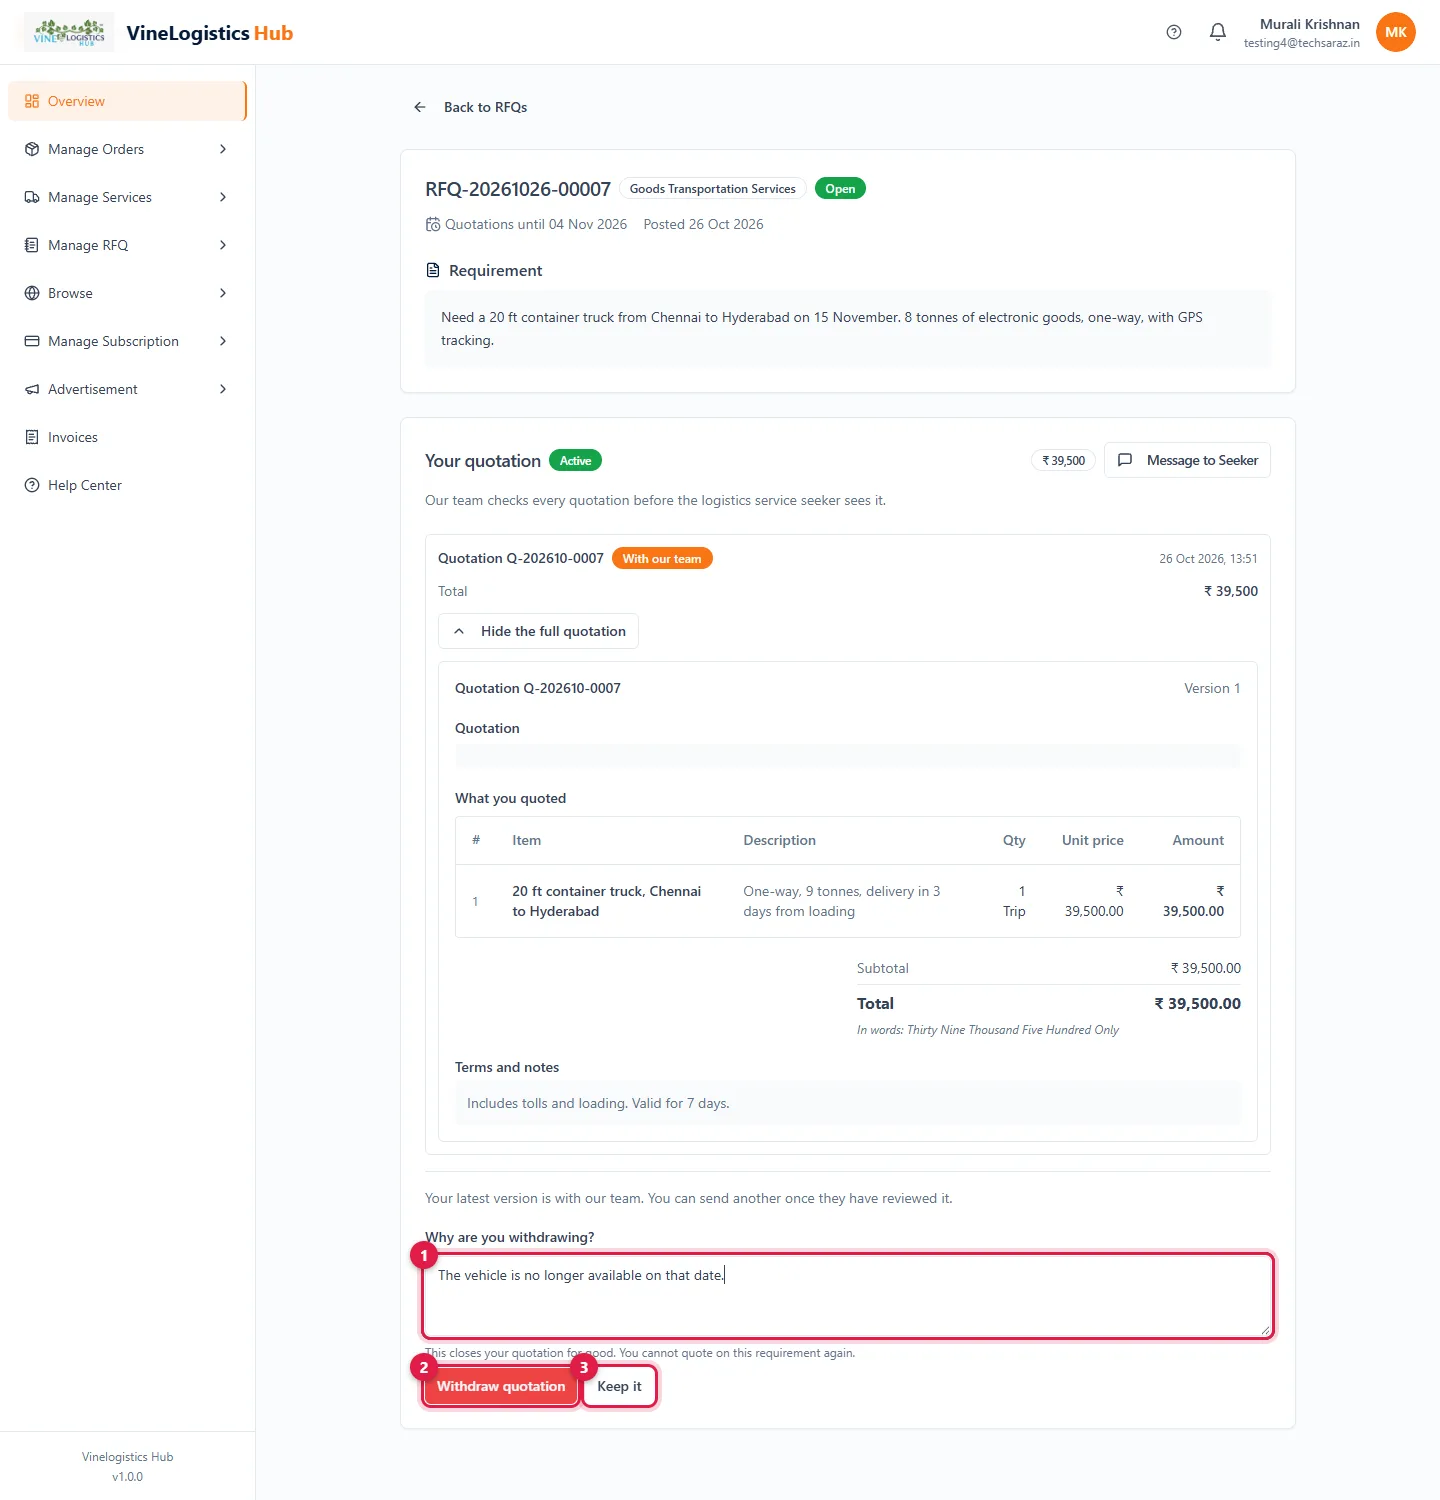Click the ₹ 39,500 price chip
Screen dimensions: 1440x1500
(x=1063, y=460)
